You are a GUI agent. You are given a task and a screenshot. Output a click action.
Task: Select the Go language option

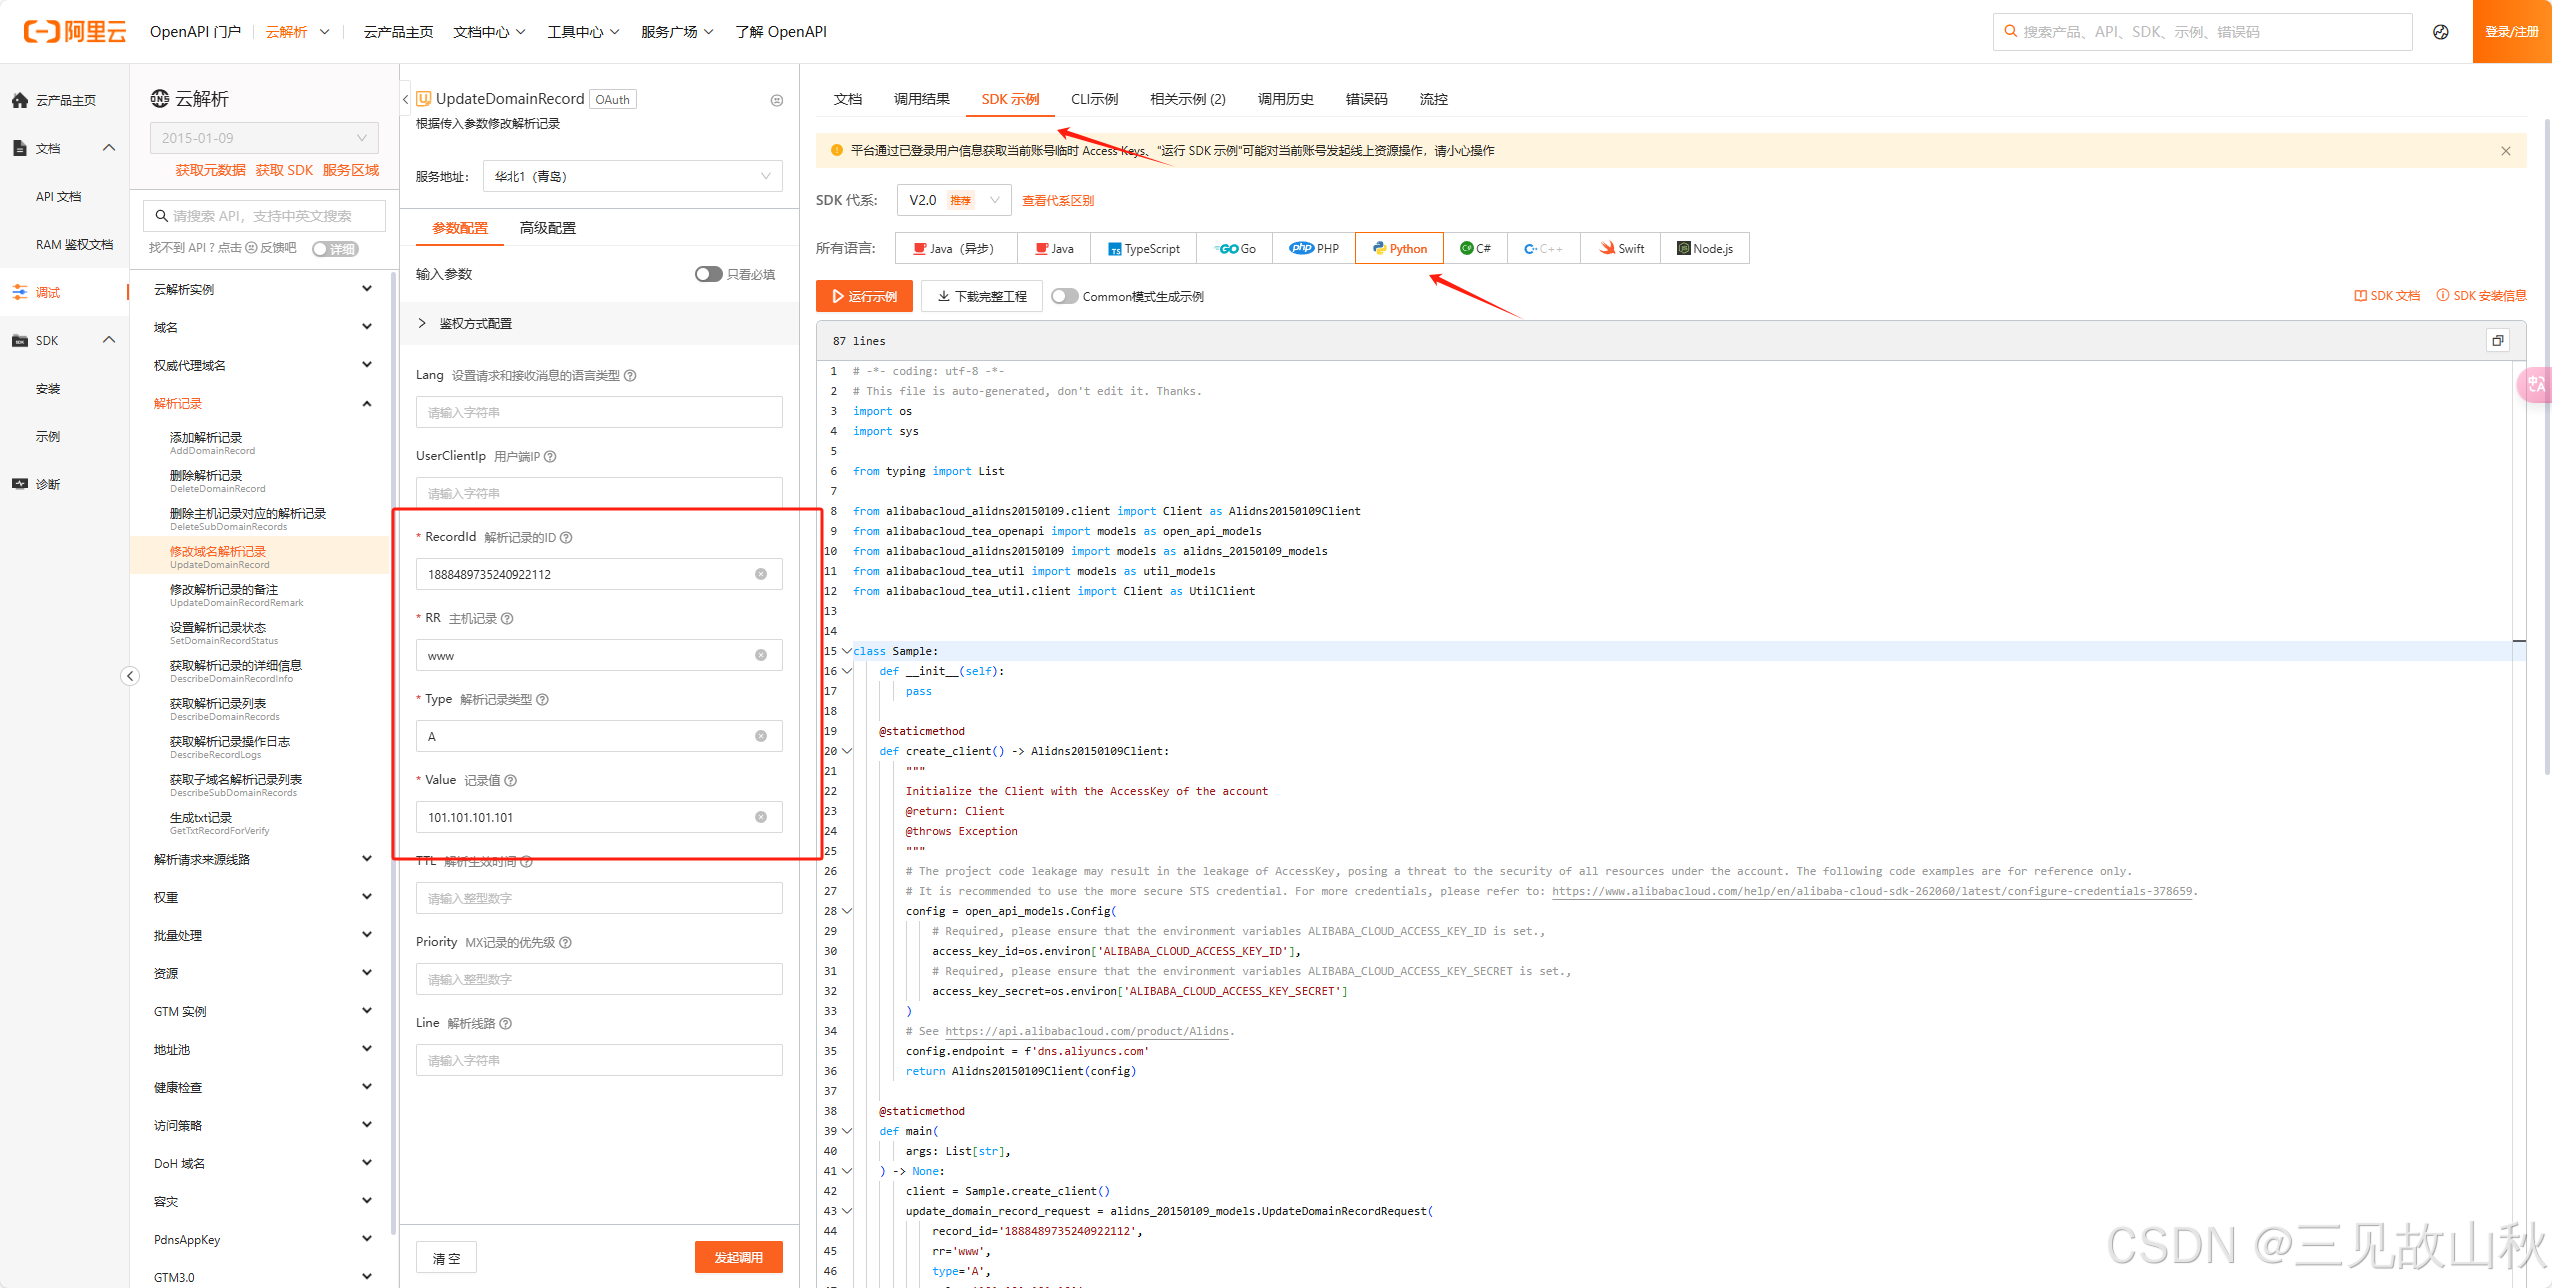click(1236, 249)
